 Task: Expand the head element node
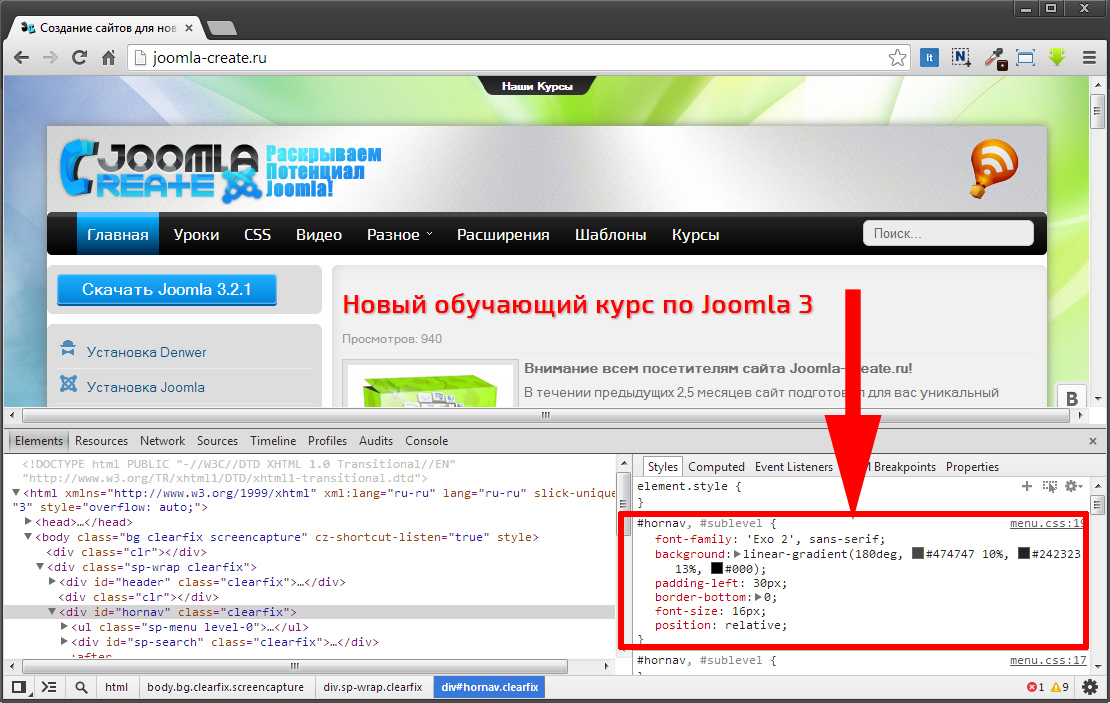pyautogui.click(x=28, y=522)
